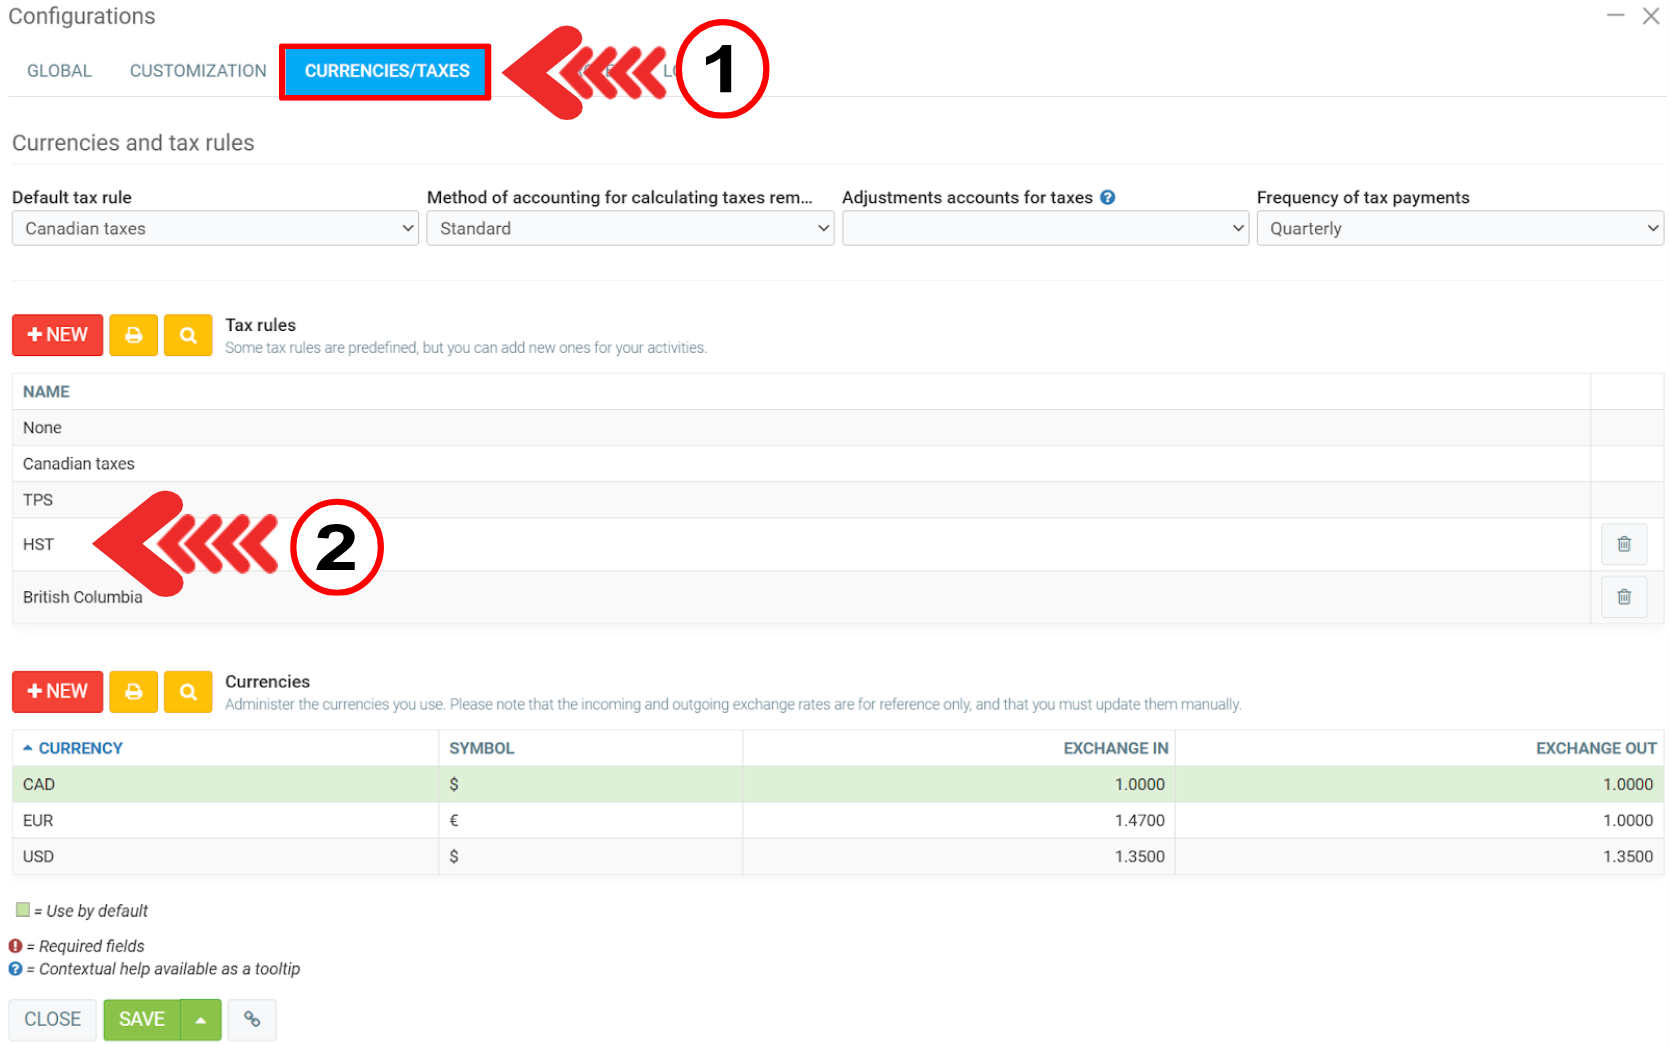Print the currencies list
Viewport: 1669px width, 1044px height.
[x=133, y=692]
